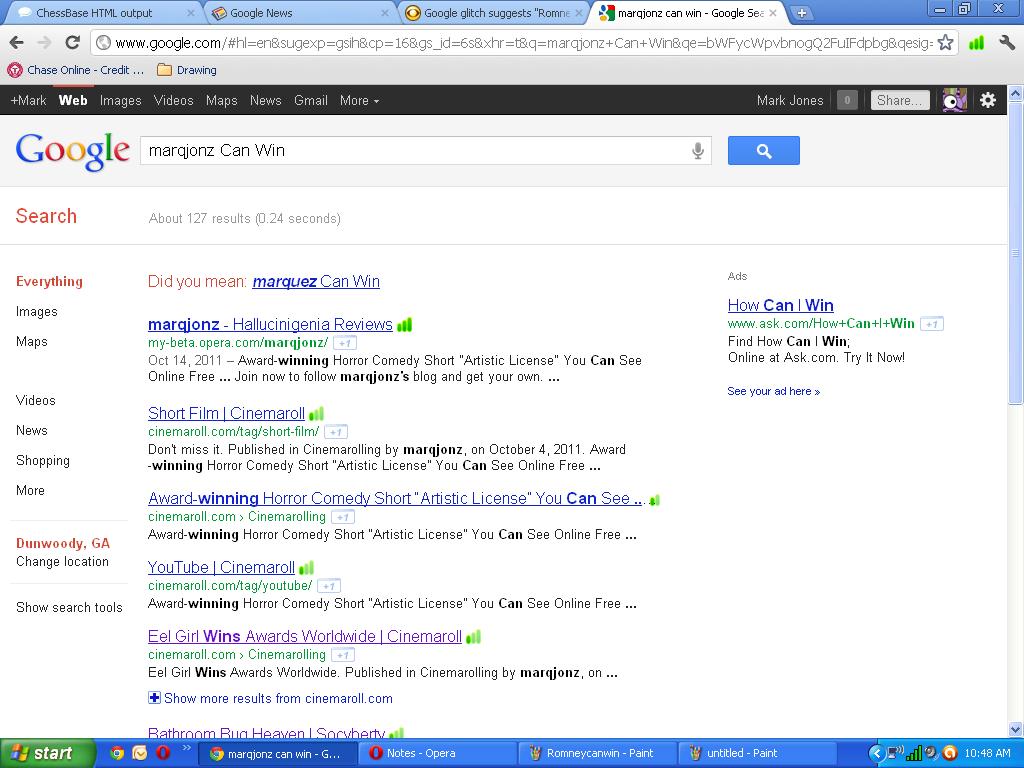The width and height of the screenshot is (1024, 768).
Task: Click +Mark in the top bar
Action: (29, 101)
